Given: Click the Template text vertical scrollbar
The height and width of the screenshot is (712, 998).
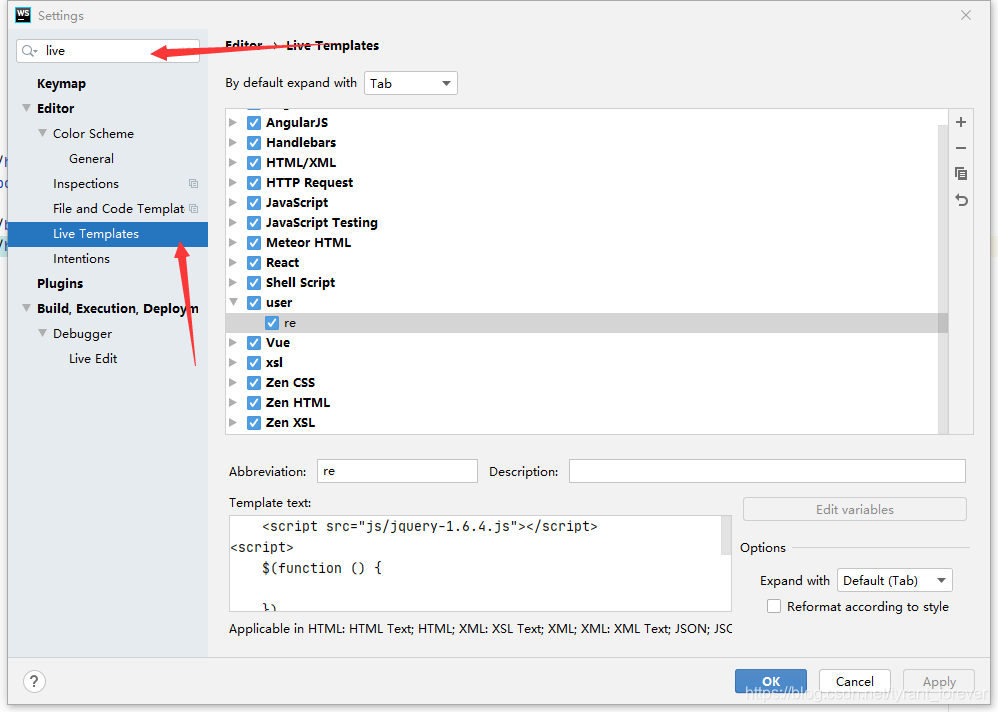Looking at the screenshot, I should point(726,536).
